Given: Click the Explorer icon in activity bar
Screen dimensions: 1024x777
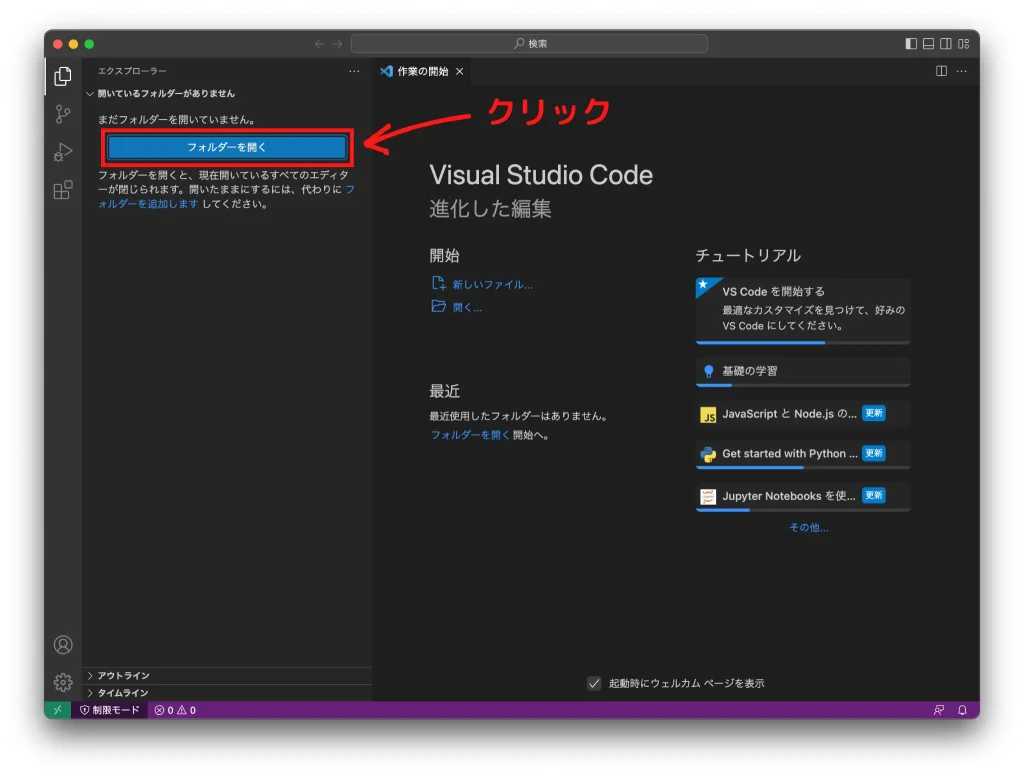Looking at the screenshot, I should coord(63,76).
